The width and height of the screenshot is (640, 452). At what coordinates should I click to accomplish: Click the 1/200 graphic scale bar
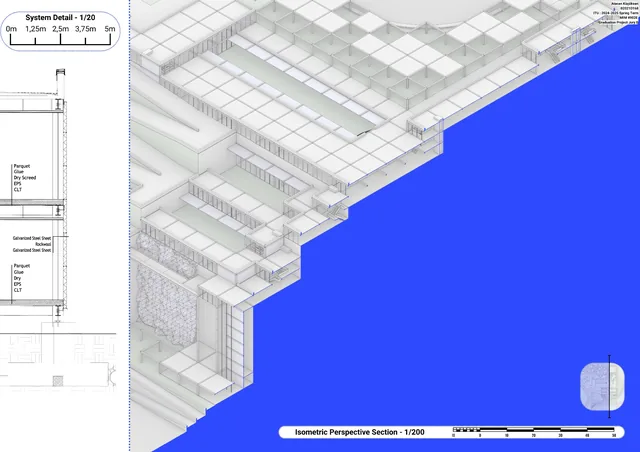coord(534,432)
